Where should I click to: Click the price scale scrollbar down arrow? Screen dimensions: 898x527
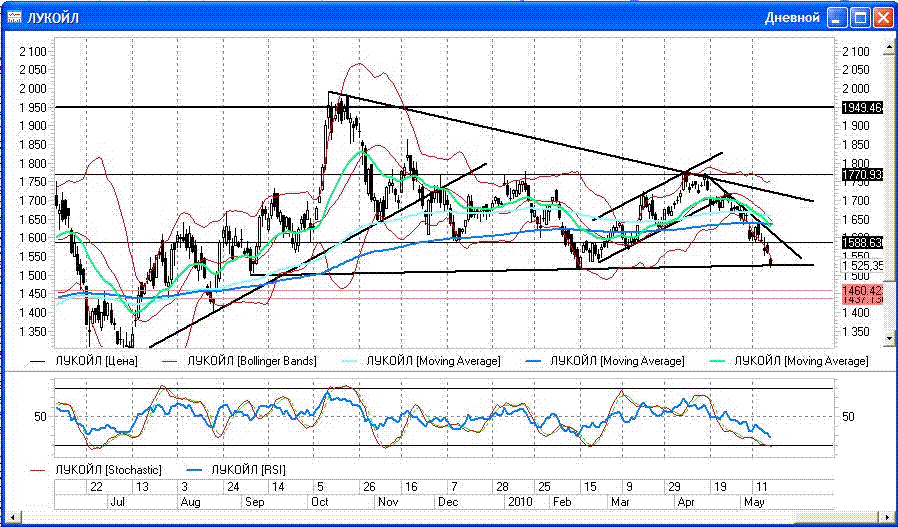click(889, 339)
